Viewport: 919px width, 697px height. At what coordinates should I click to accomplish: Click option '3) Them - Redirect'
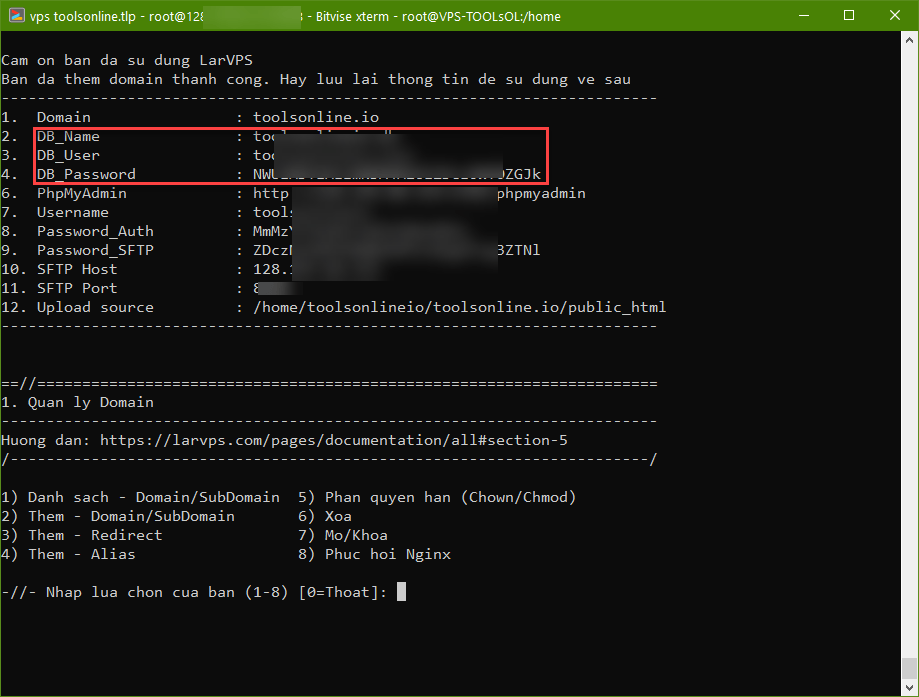(x=81, y=535)
